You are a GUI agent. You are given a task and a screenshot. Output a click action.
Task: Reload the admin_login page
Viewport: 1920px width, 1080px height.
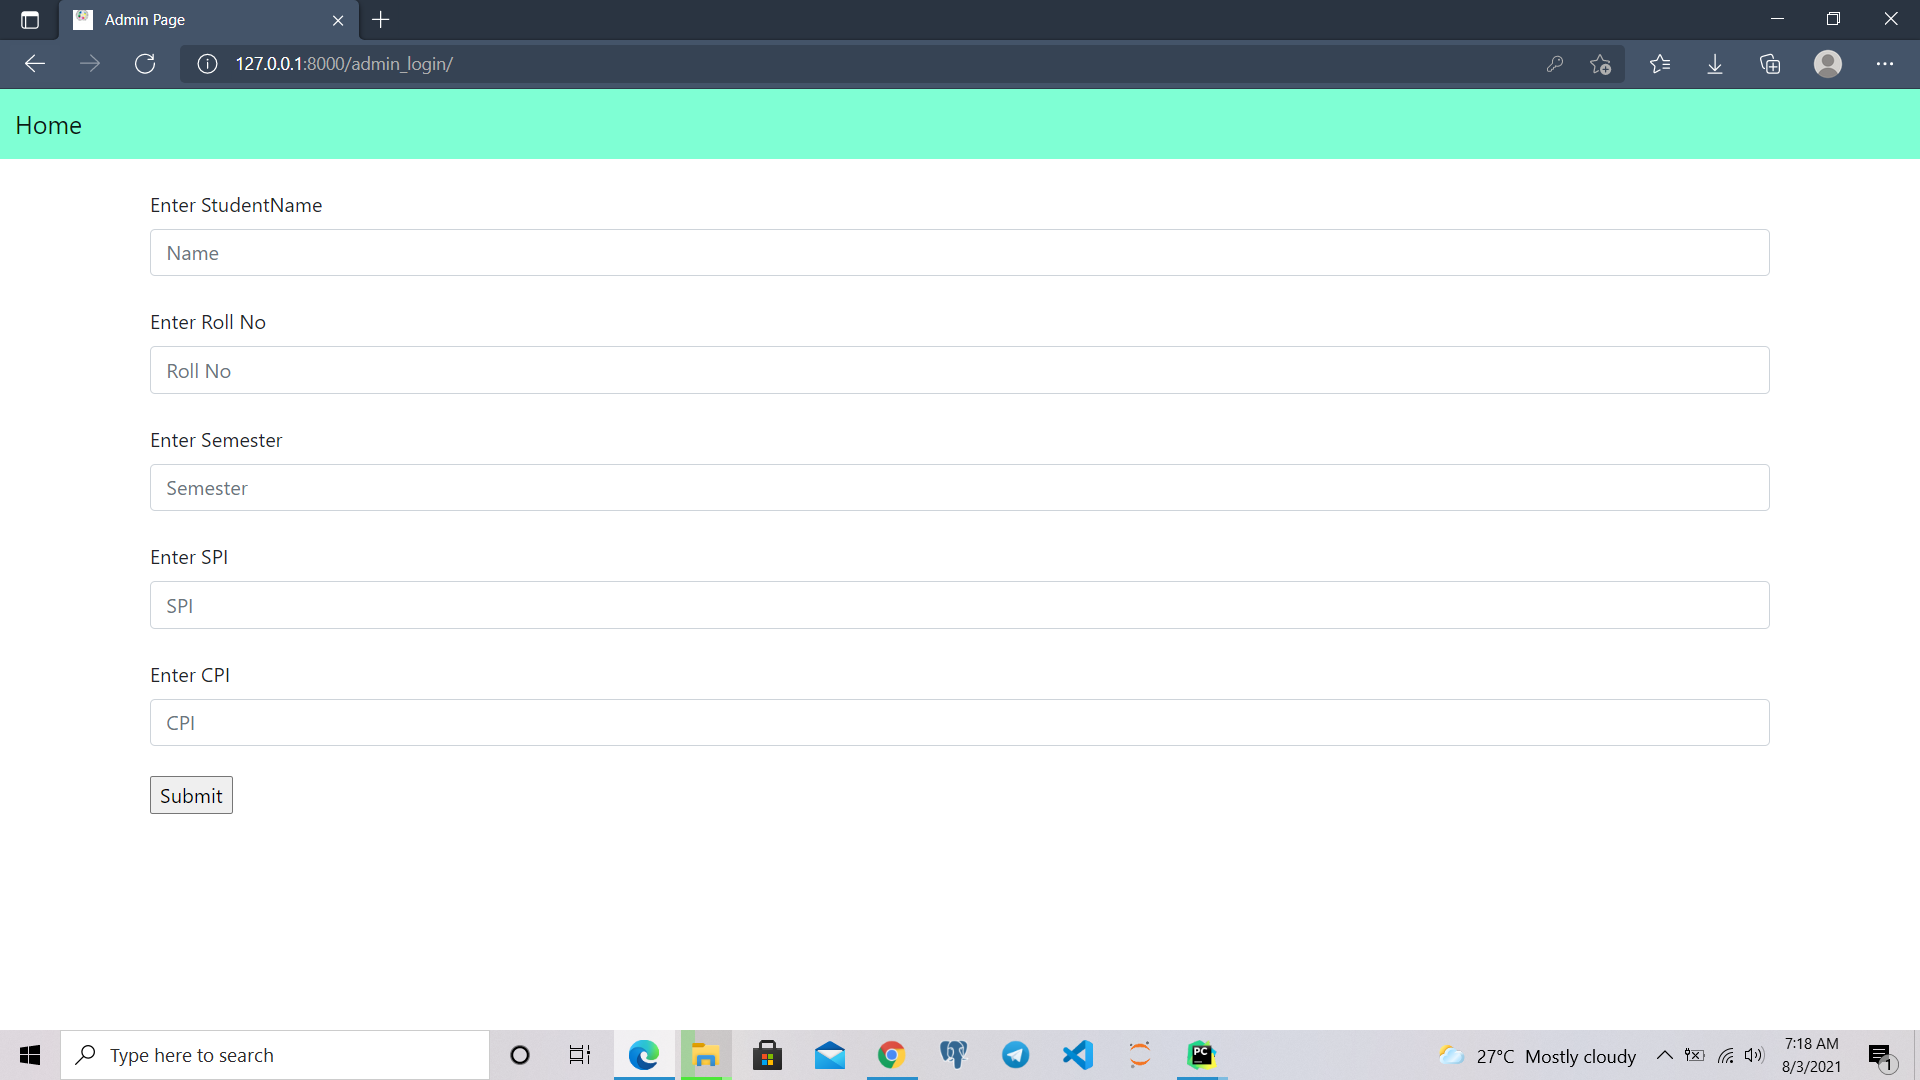[x=145, y=64]
